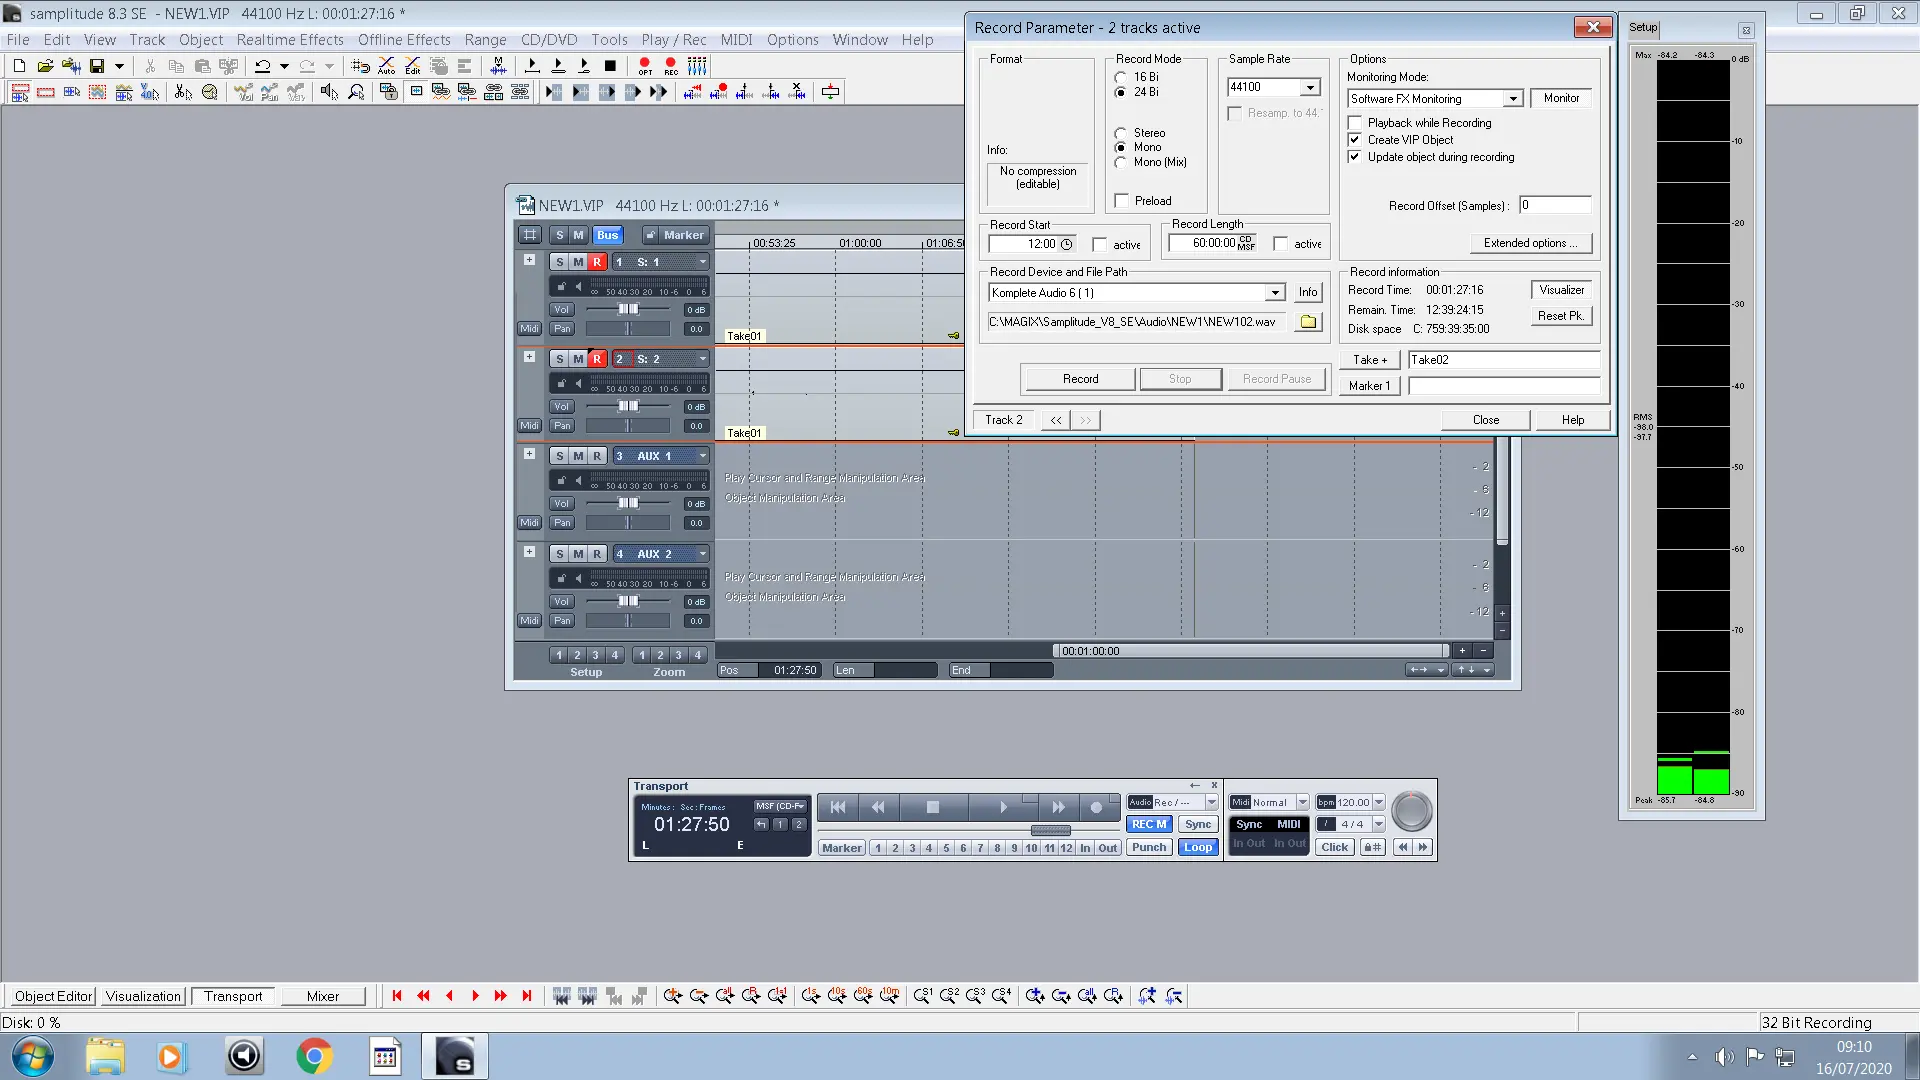This screenshot has height=1080, width=1920.
Task: Open the Mixer icon in toolbar
Action: pyautogui.click(x=697, y=66)
